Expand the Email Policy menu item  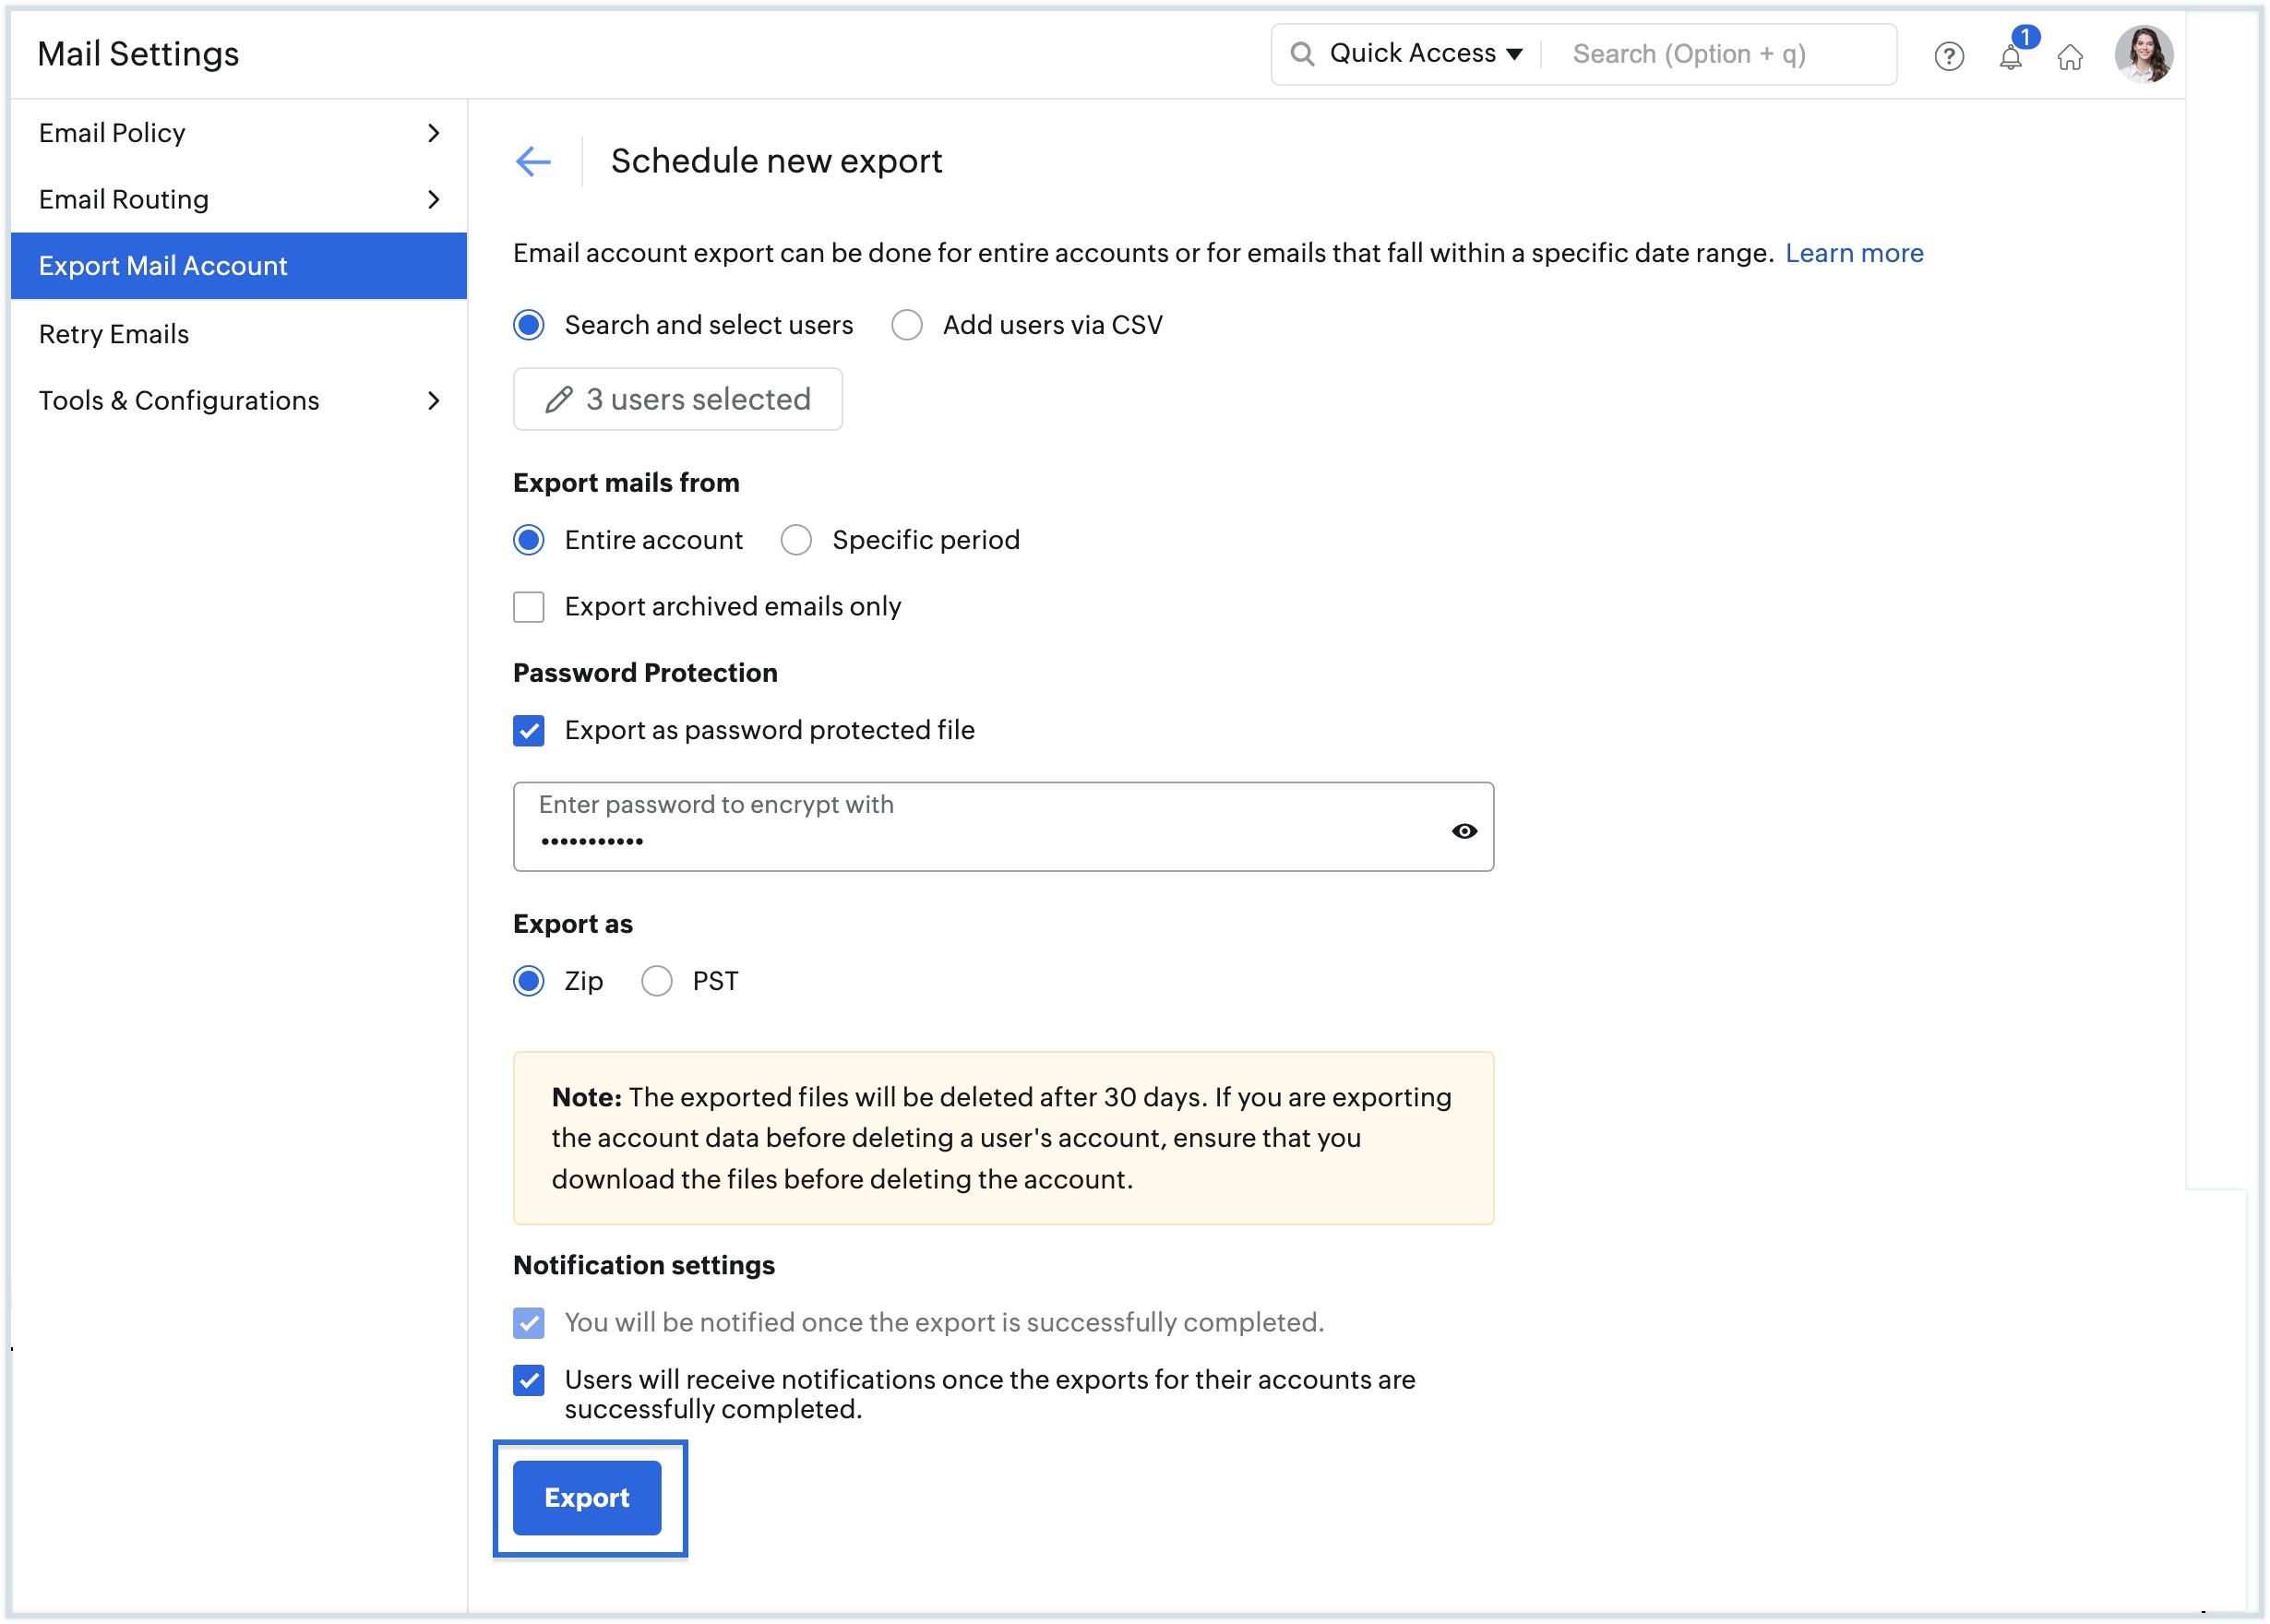pos(434,132)
